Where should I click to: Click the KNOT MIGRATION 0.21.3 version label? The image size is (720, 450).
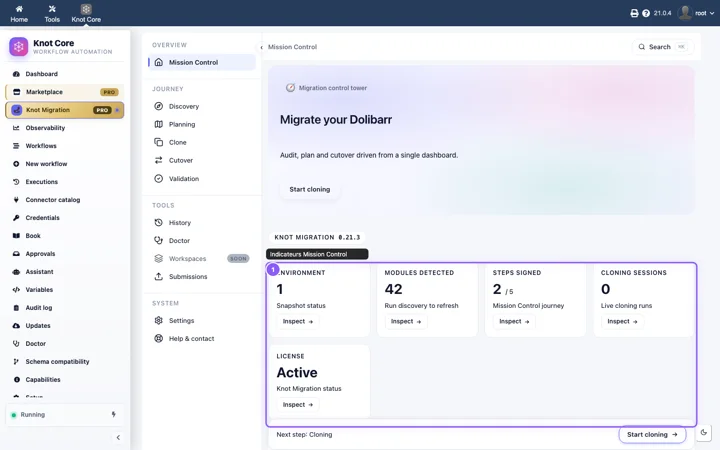[317, 237]
